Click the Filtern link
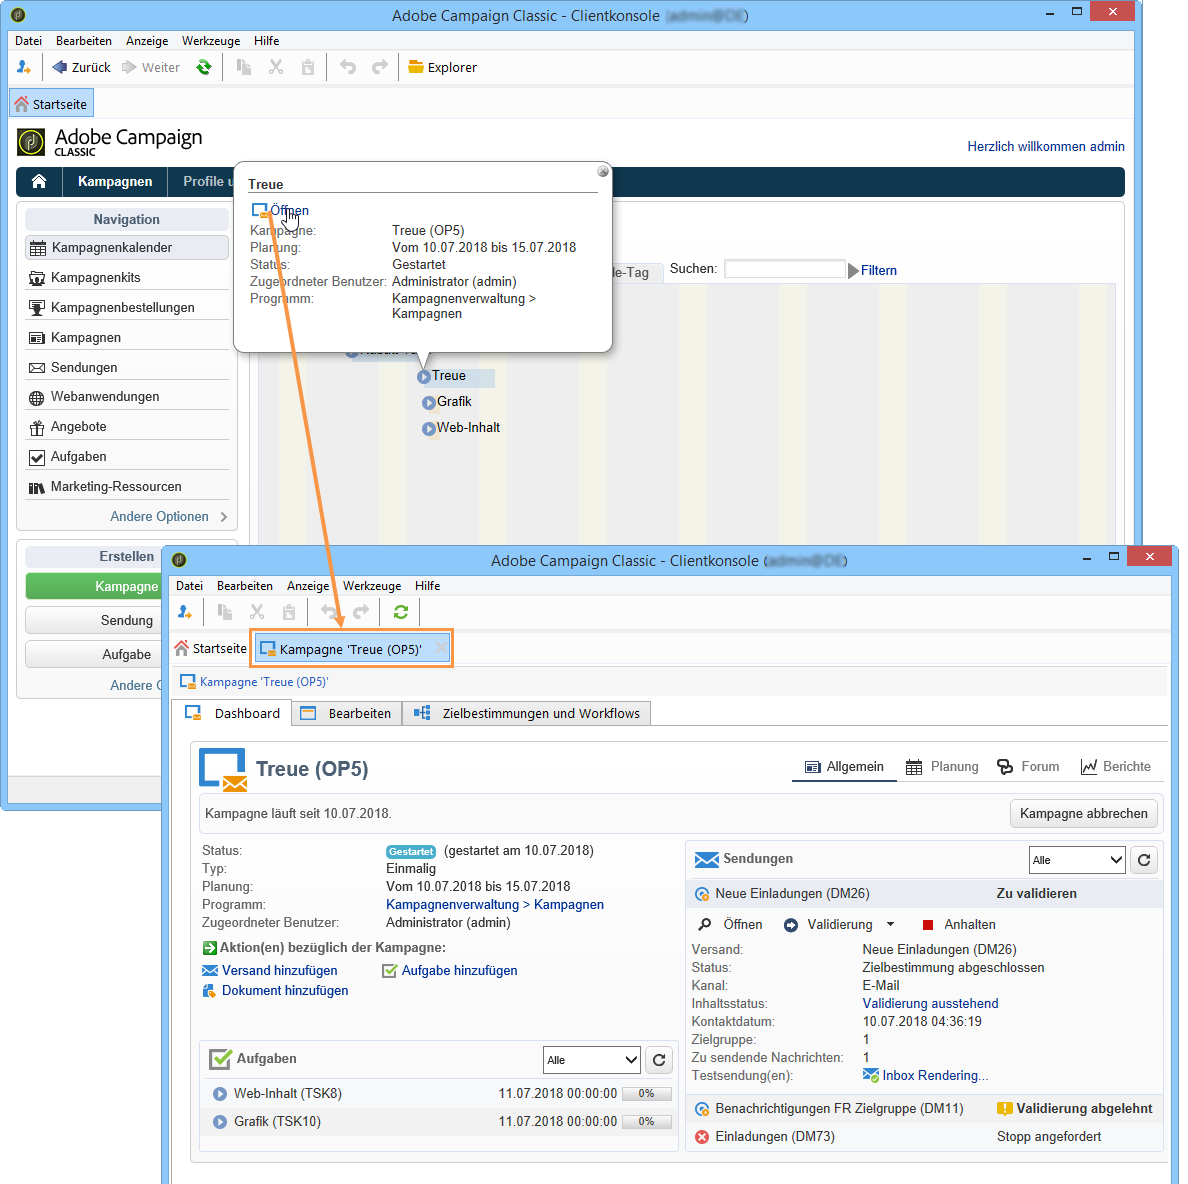Image resolution: width=1188 pixels, height=1184 pixels. click(x=878, y=270)
